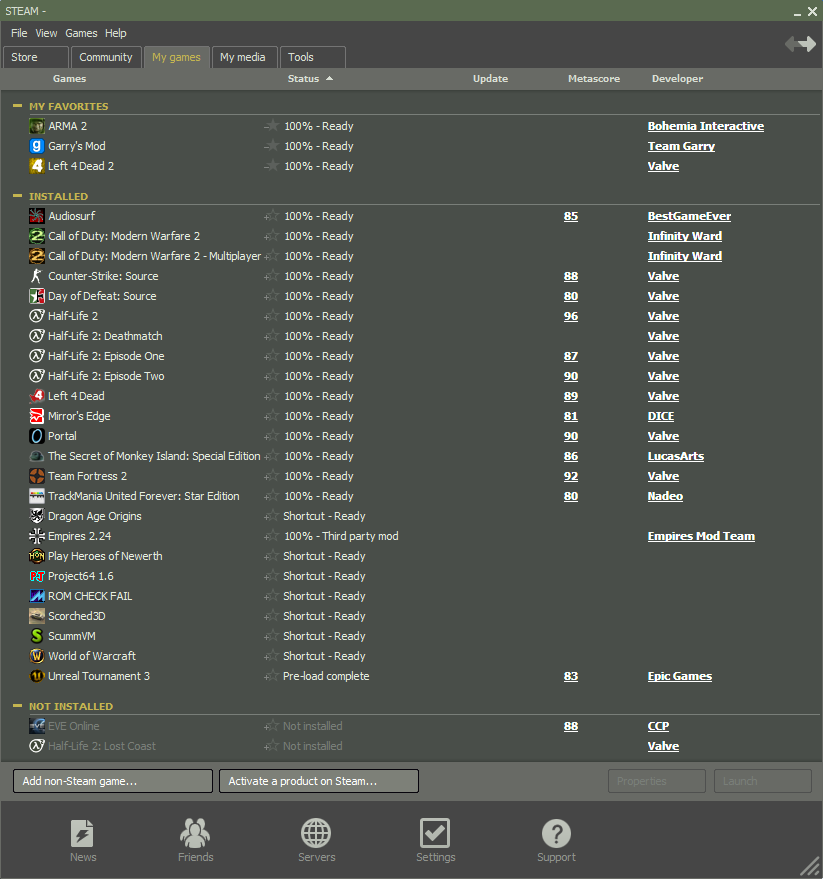Click the World of Warcraft icon
The width and height of the screenshot is (823, 879).
36,656
